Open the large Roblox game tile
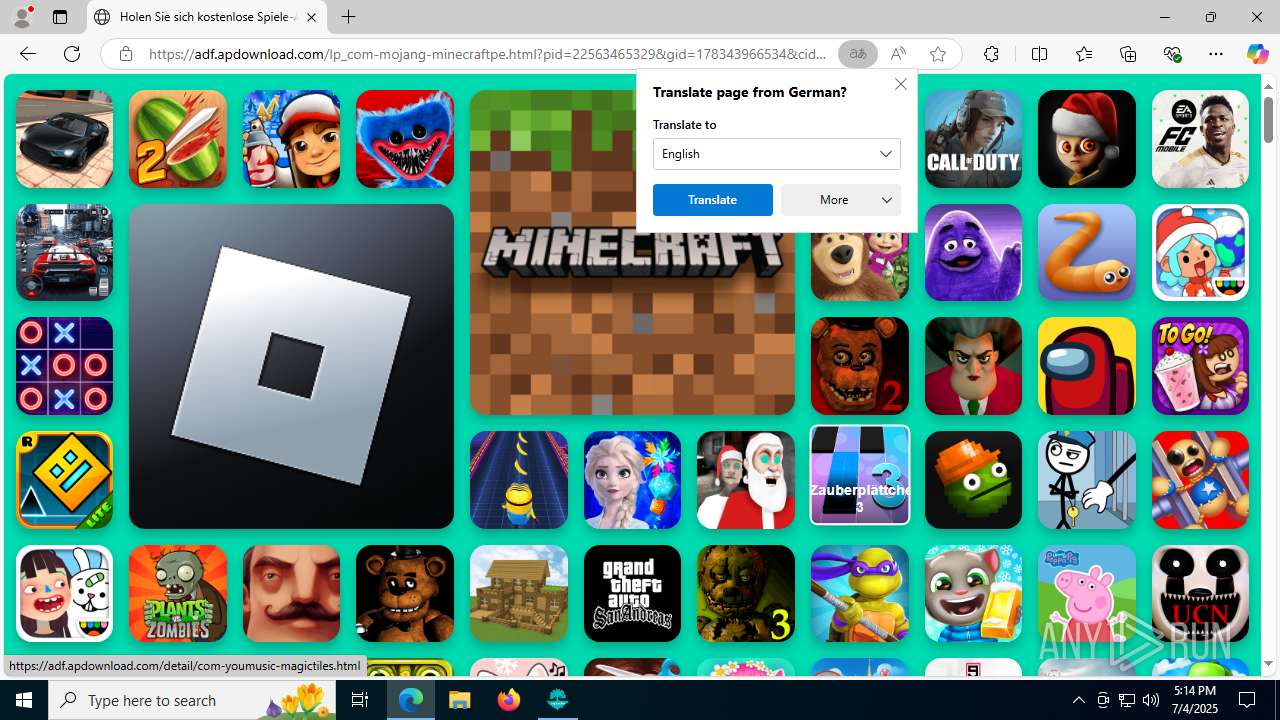Screen dimensions: 1280x720 click(291, 366)
